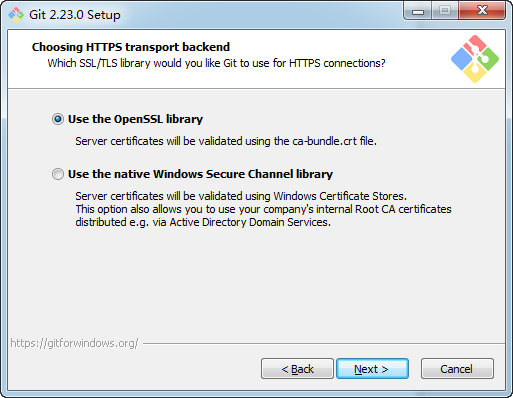The width and height of the screenshot is (513, 398).
Task: Click the disabled maximize window button
Action: pyautogui.click(x=445, y=11)
